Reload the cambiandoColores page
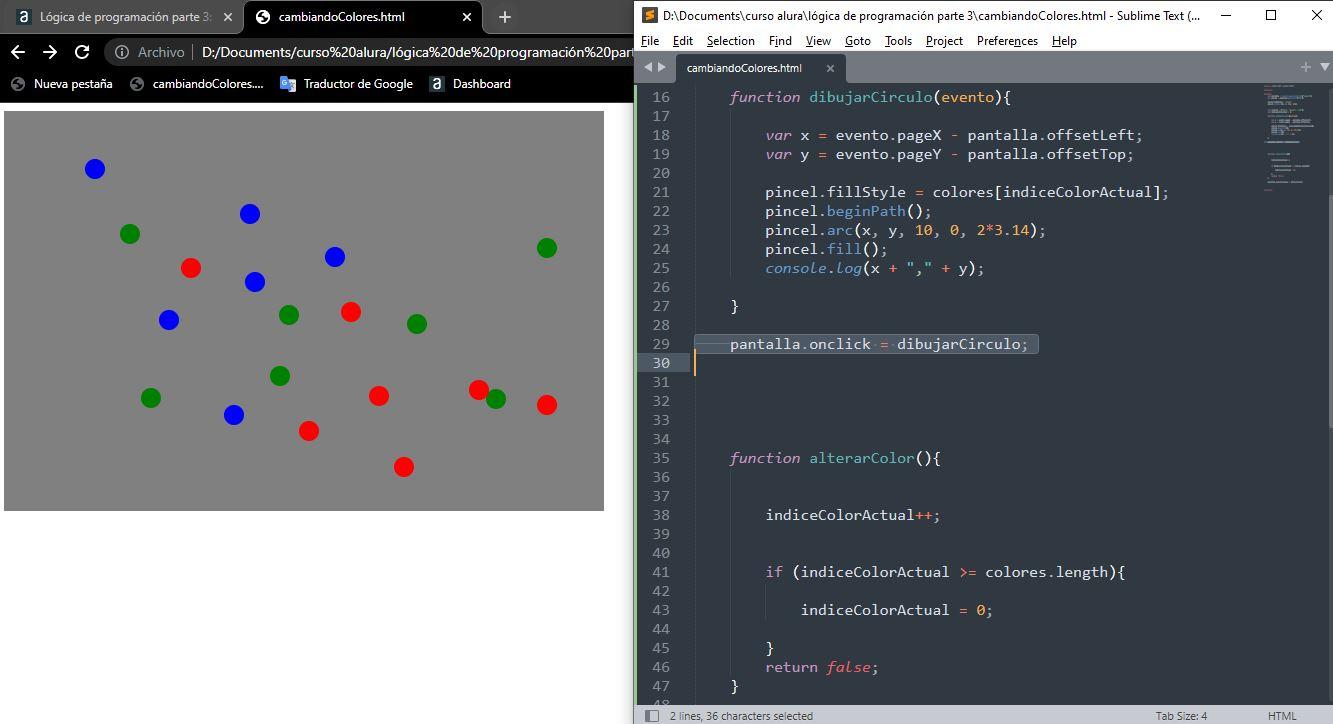This screenshot has width=1333, height=724. click(x=82, y=52)
